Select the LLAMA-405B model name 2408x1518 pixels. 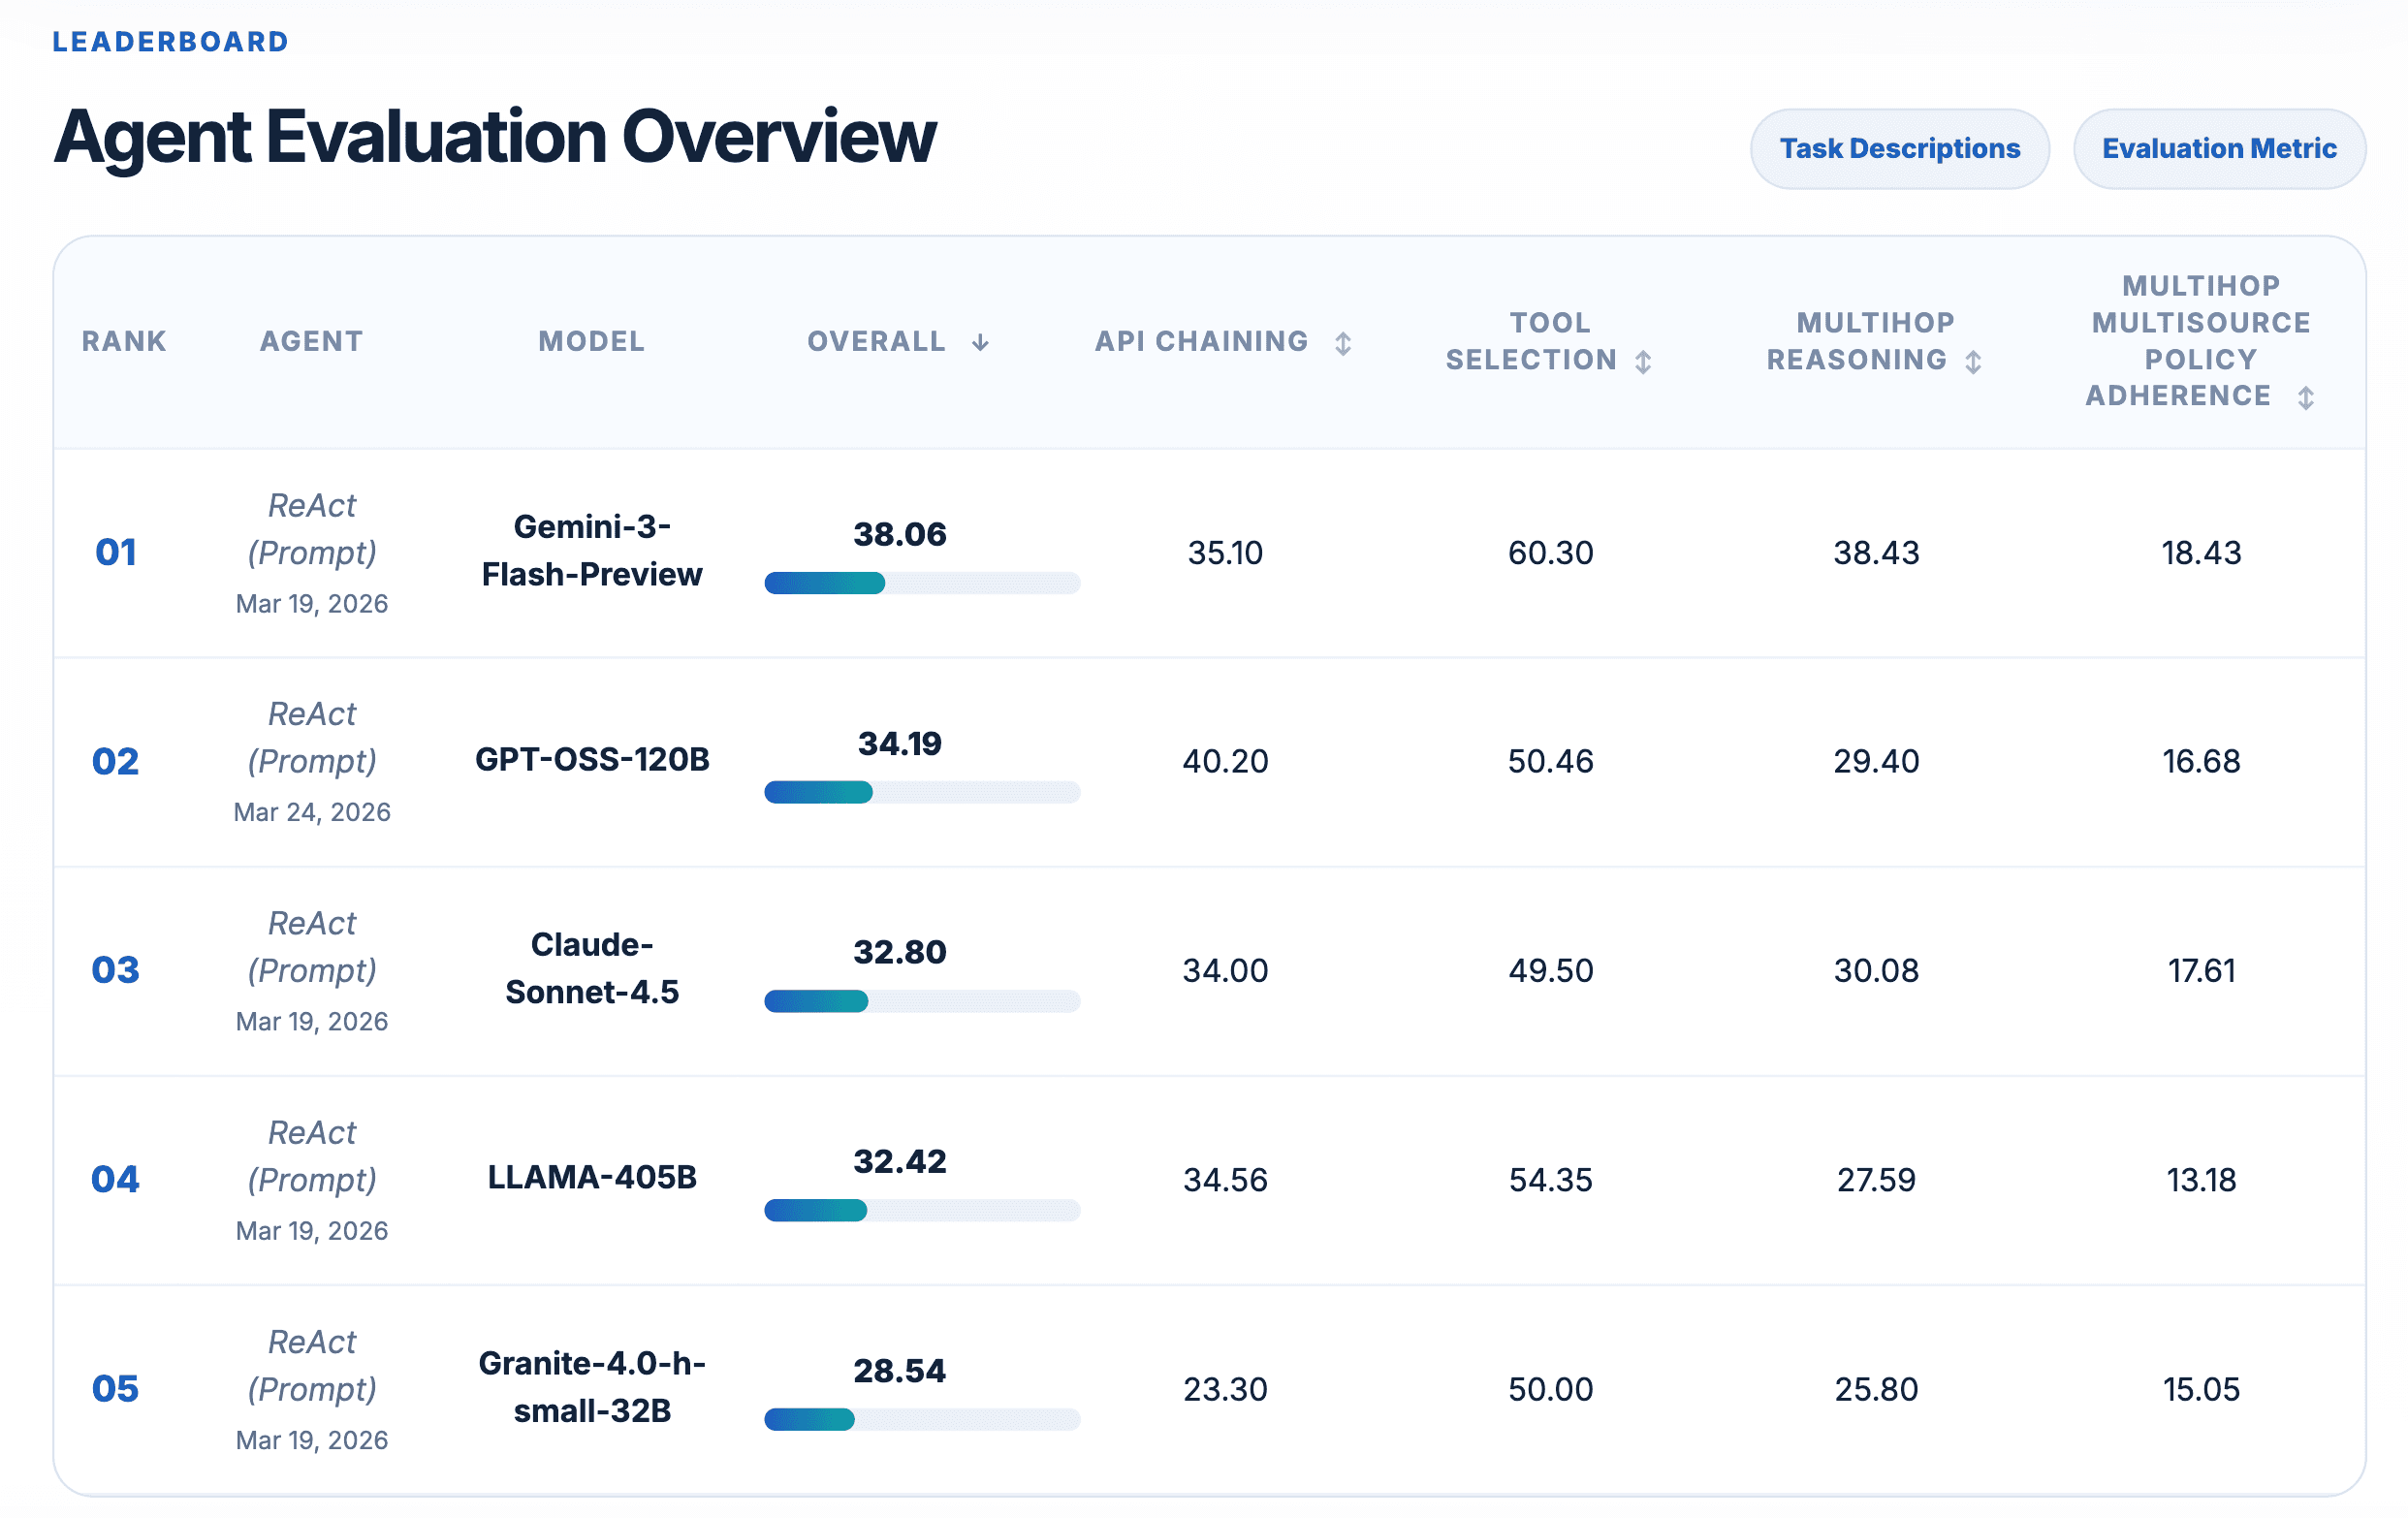[x=592, y=1178]
